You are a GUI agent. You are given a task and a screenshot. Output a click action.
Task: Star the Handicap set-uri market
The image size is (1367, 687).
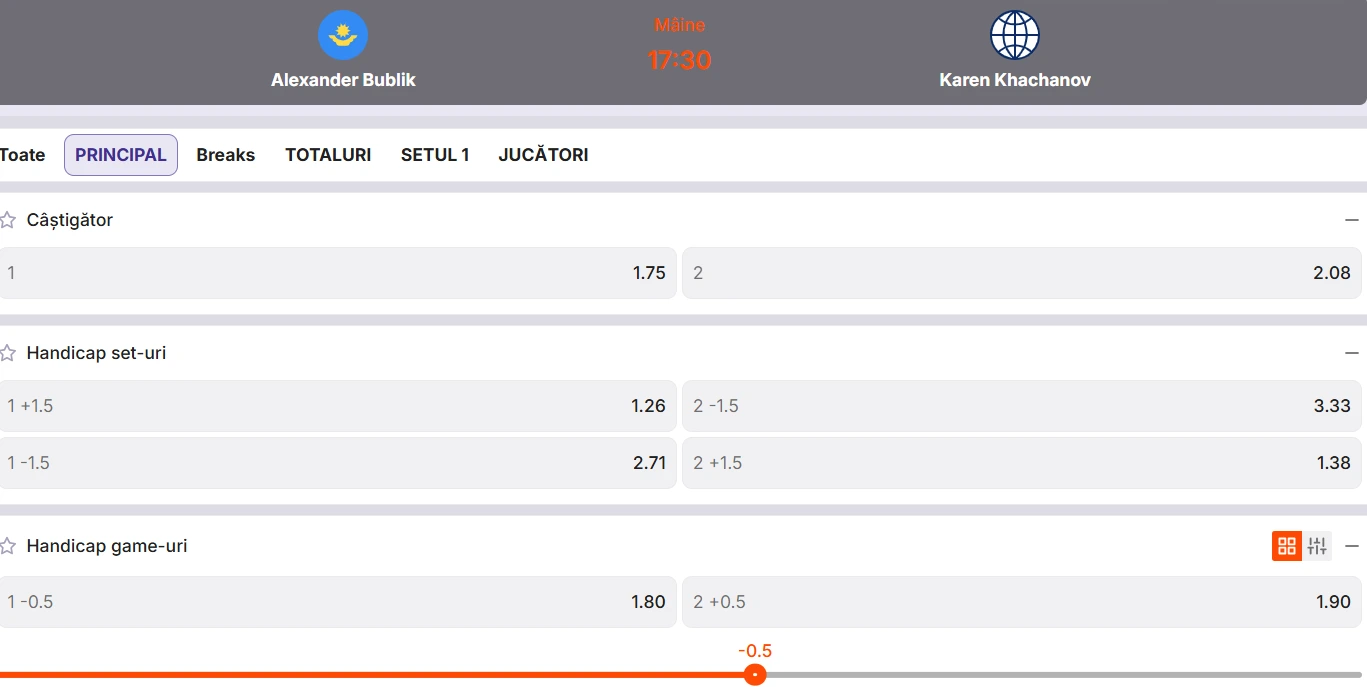pos(8,353)
